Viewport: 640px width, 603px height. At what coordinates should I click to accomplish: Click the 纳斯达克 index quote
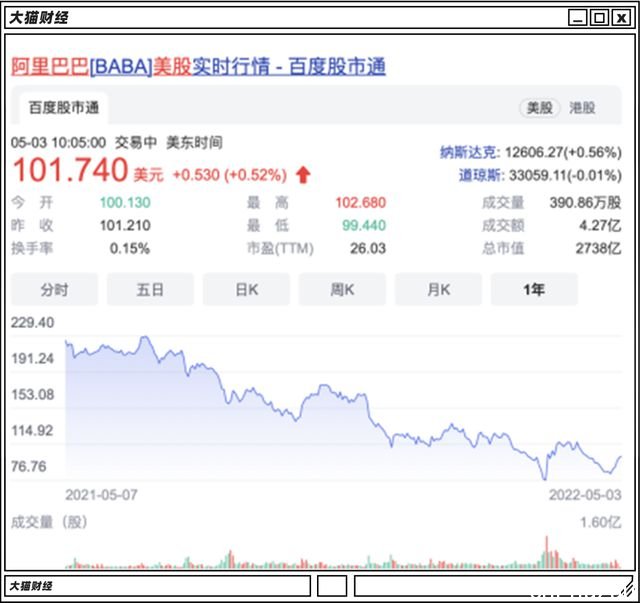pyautogui.click(x=531, y=152)
